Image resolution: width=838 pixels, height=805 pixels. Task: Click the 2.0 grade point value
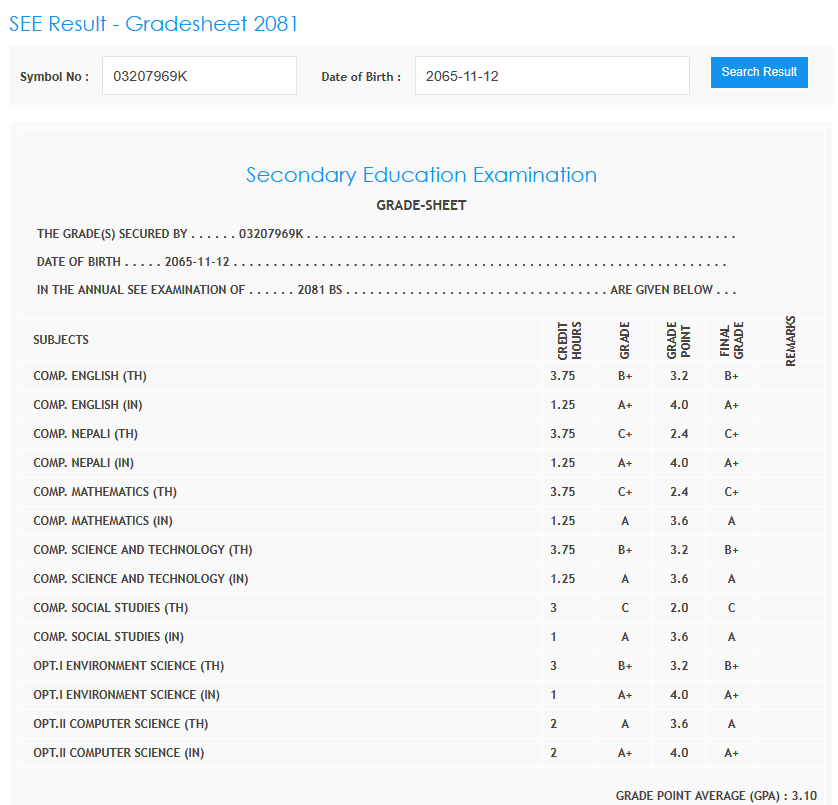pos(678,608)
